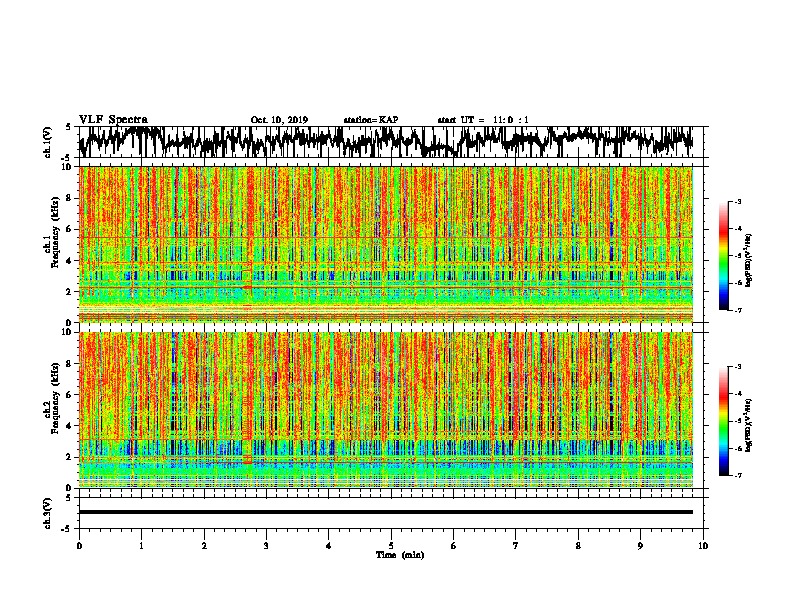Screen dimensions: 792x612
Task: Click time axis tick label "9"
Action: point(640,545)
